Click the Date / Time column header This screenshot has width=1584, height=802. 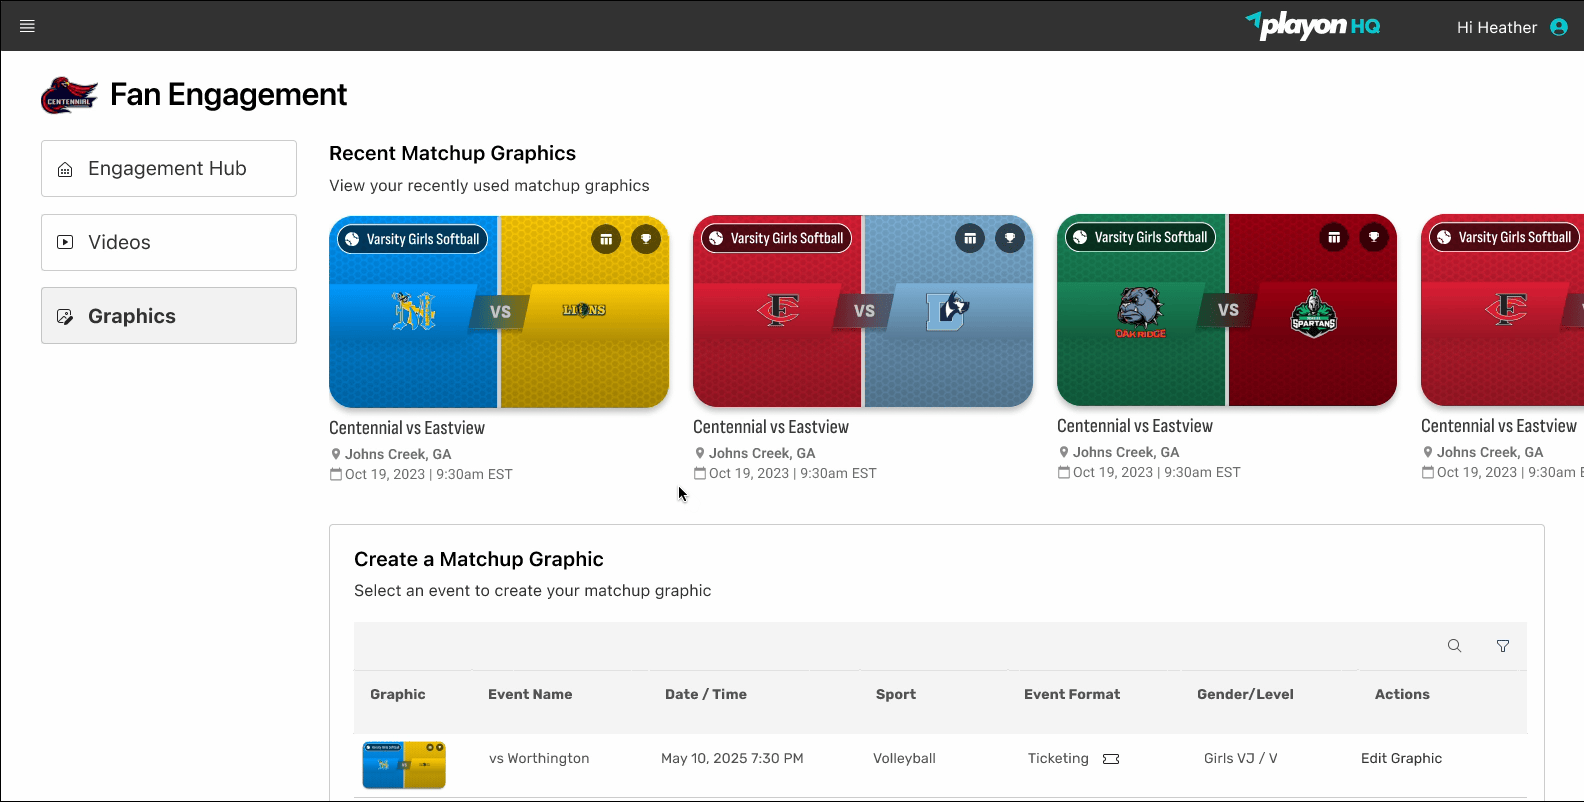click(x=706, y=694)
